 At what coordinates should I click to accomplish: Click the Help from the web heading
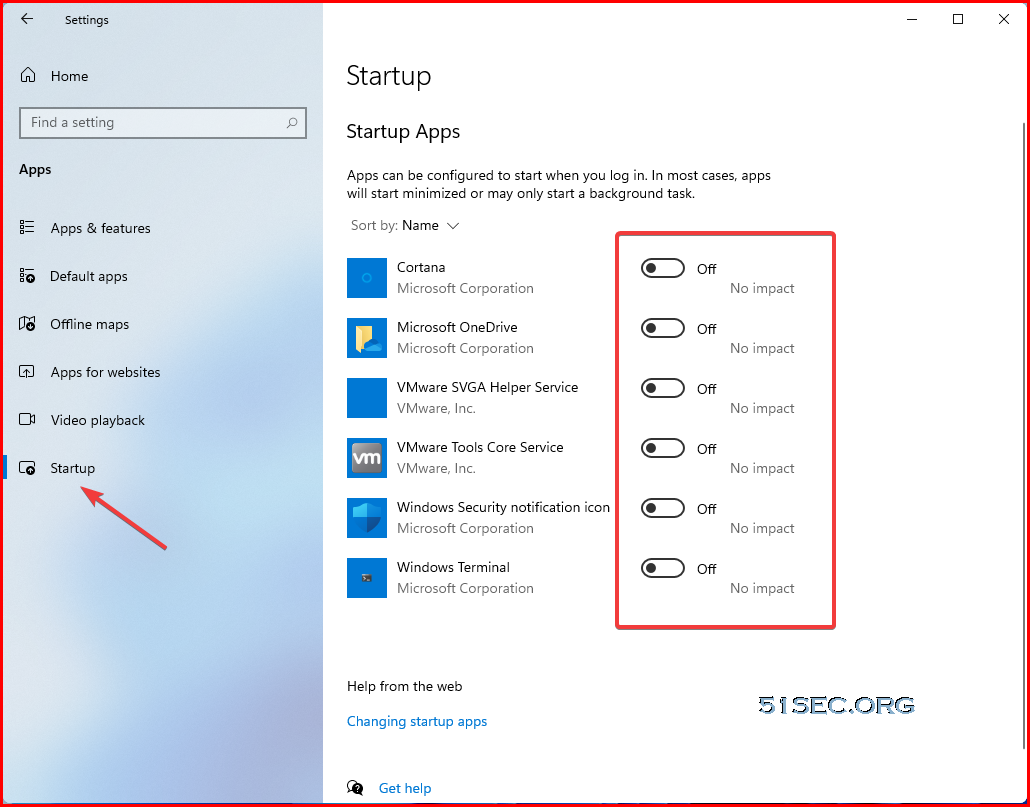pyautogui.click(x=405, y=686)
